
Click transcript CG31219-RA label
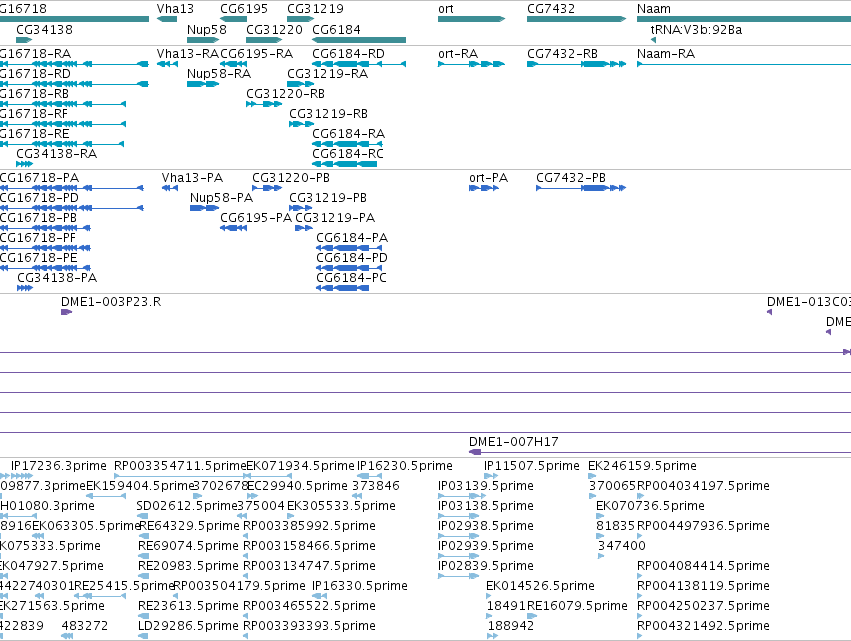click(x=327, y=74)
